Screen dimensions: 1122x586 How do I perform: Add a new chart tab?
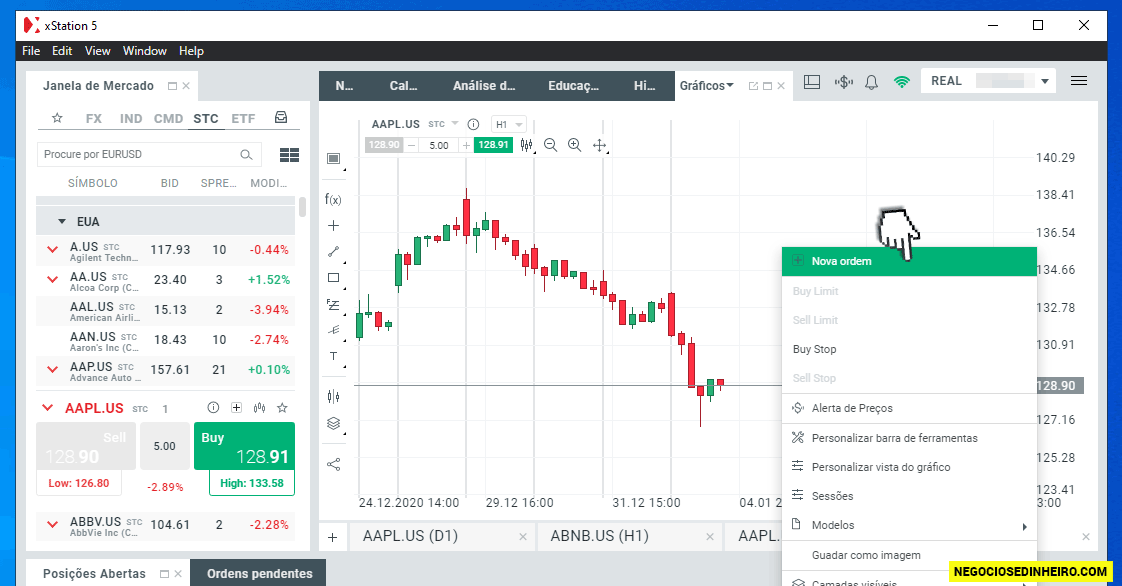coord(333,537)
